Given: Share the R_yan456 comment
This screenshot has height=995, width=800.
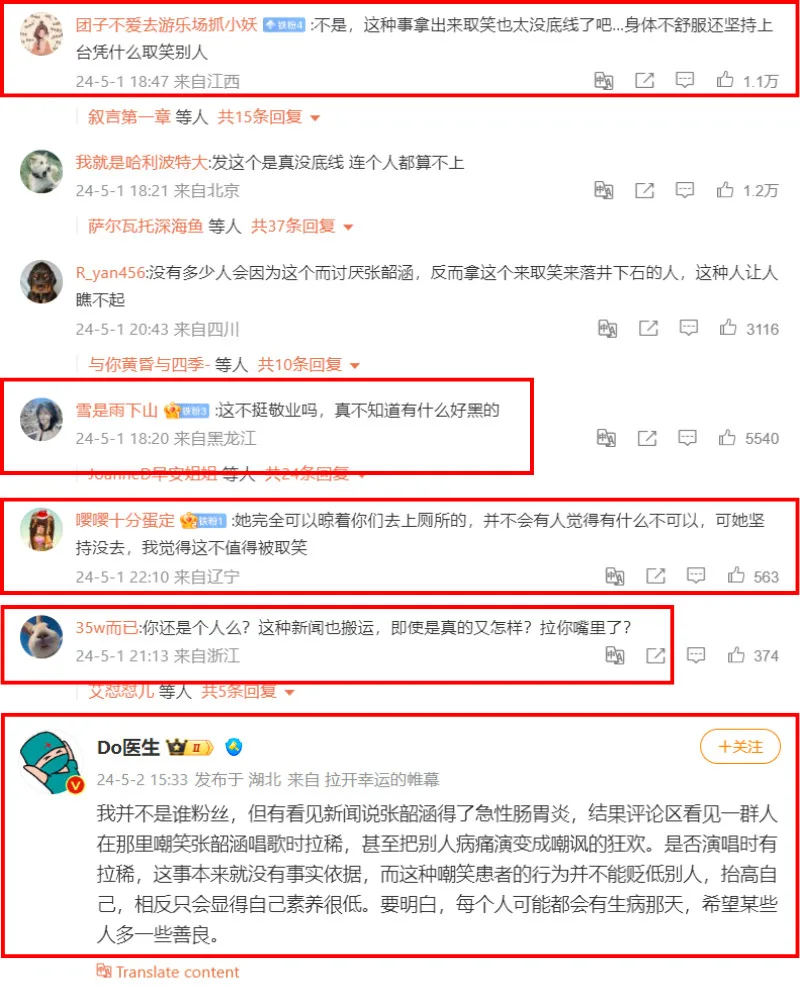Looking at the screenshot, I should 648,328.
